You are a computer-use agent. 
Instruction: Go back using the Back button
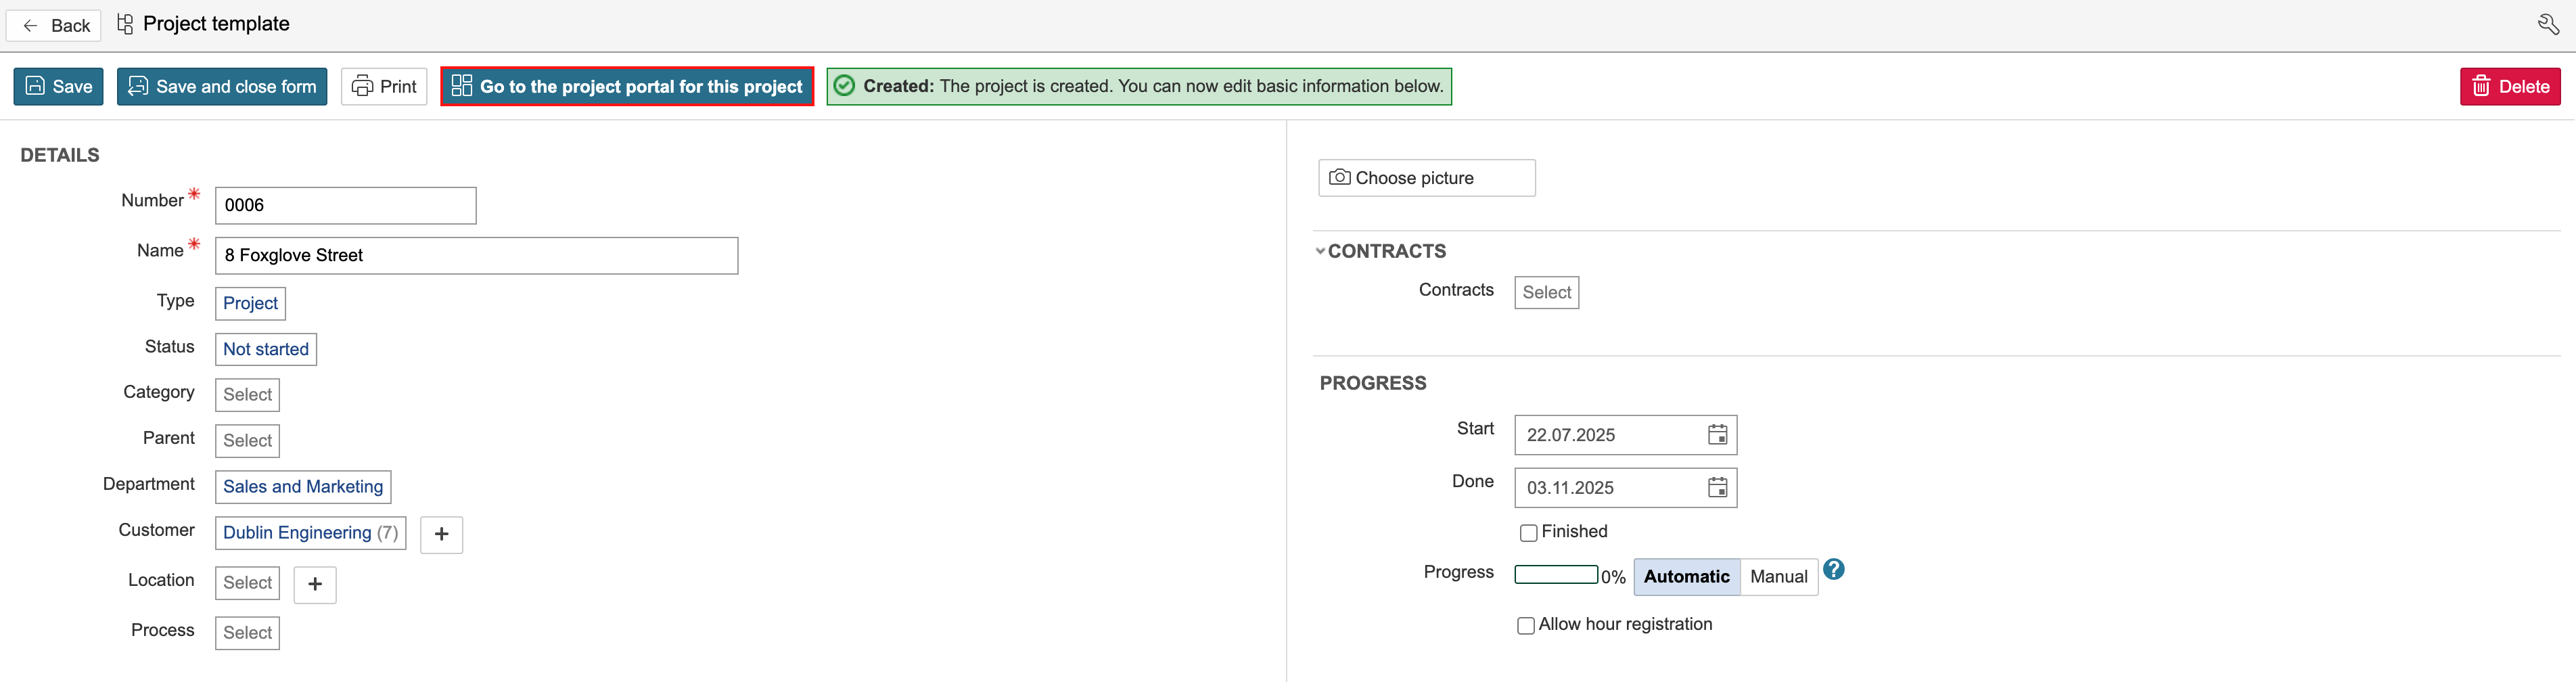tap(55, 25)
